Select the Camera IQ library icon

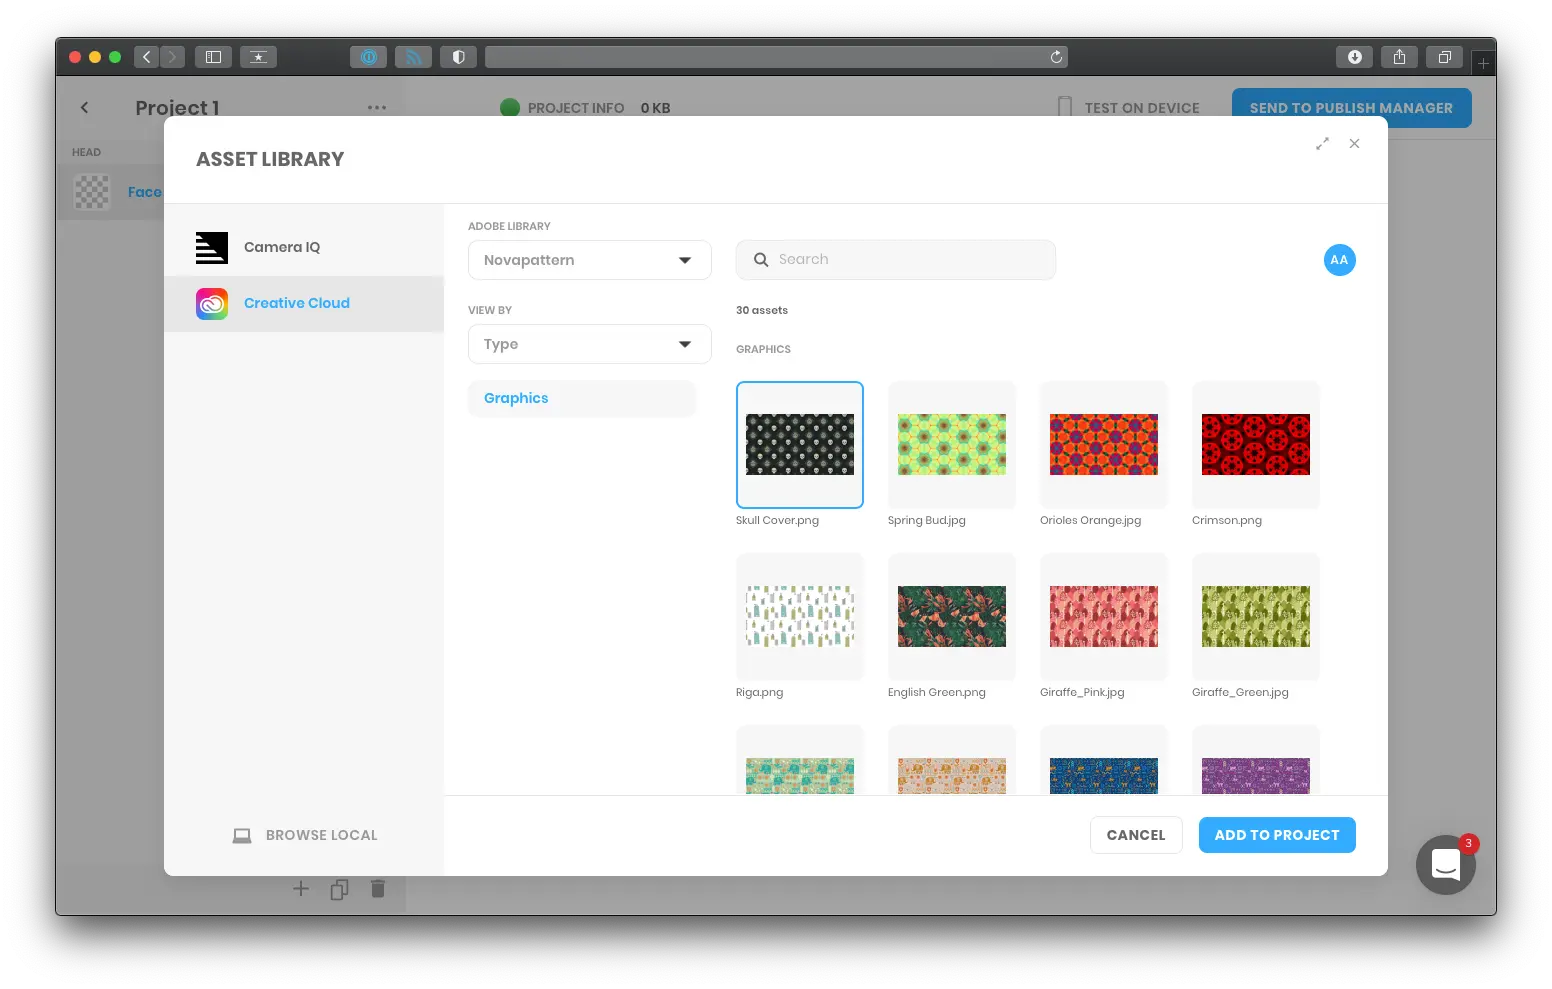click(211, 247)
